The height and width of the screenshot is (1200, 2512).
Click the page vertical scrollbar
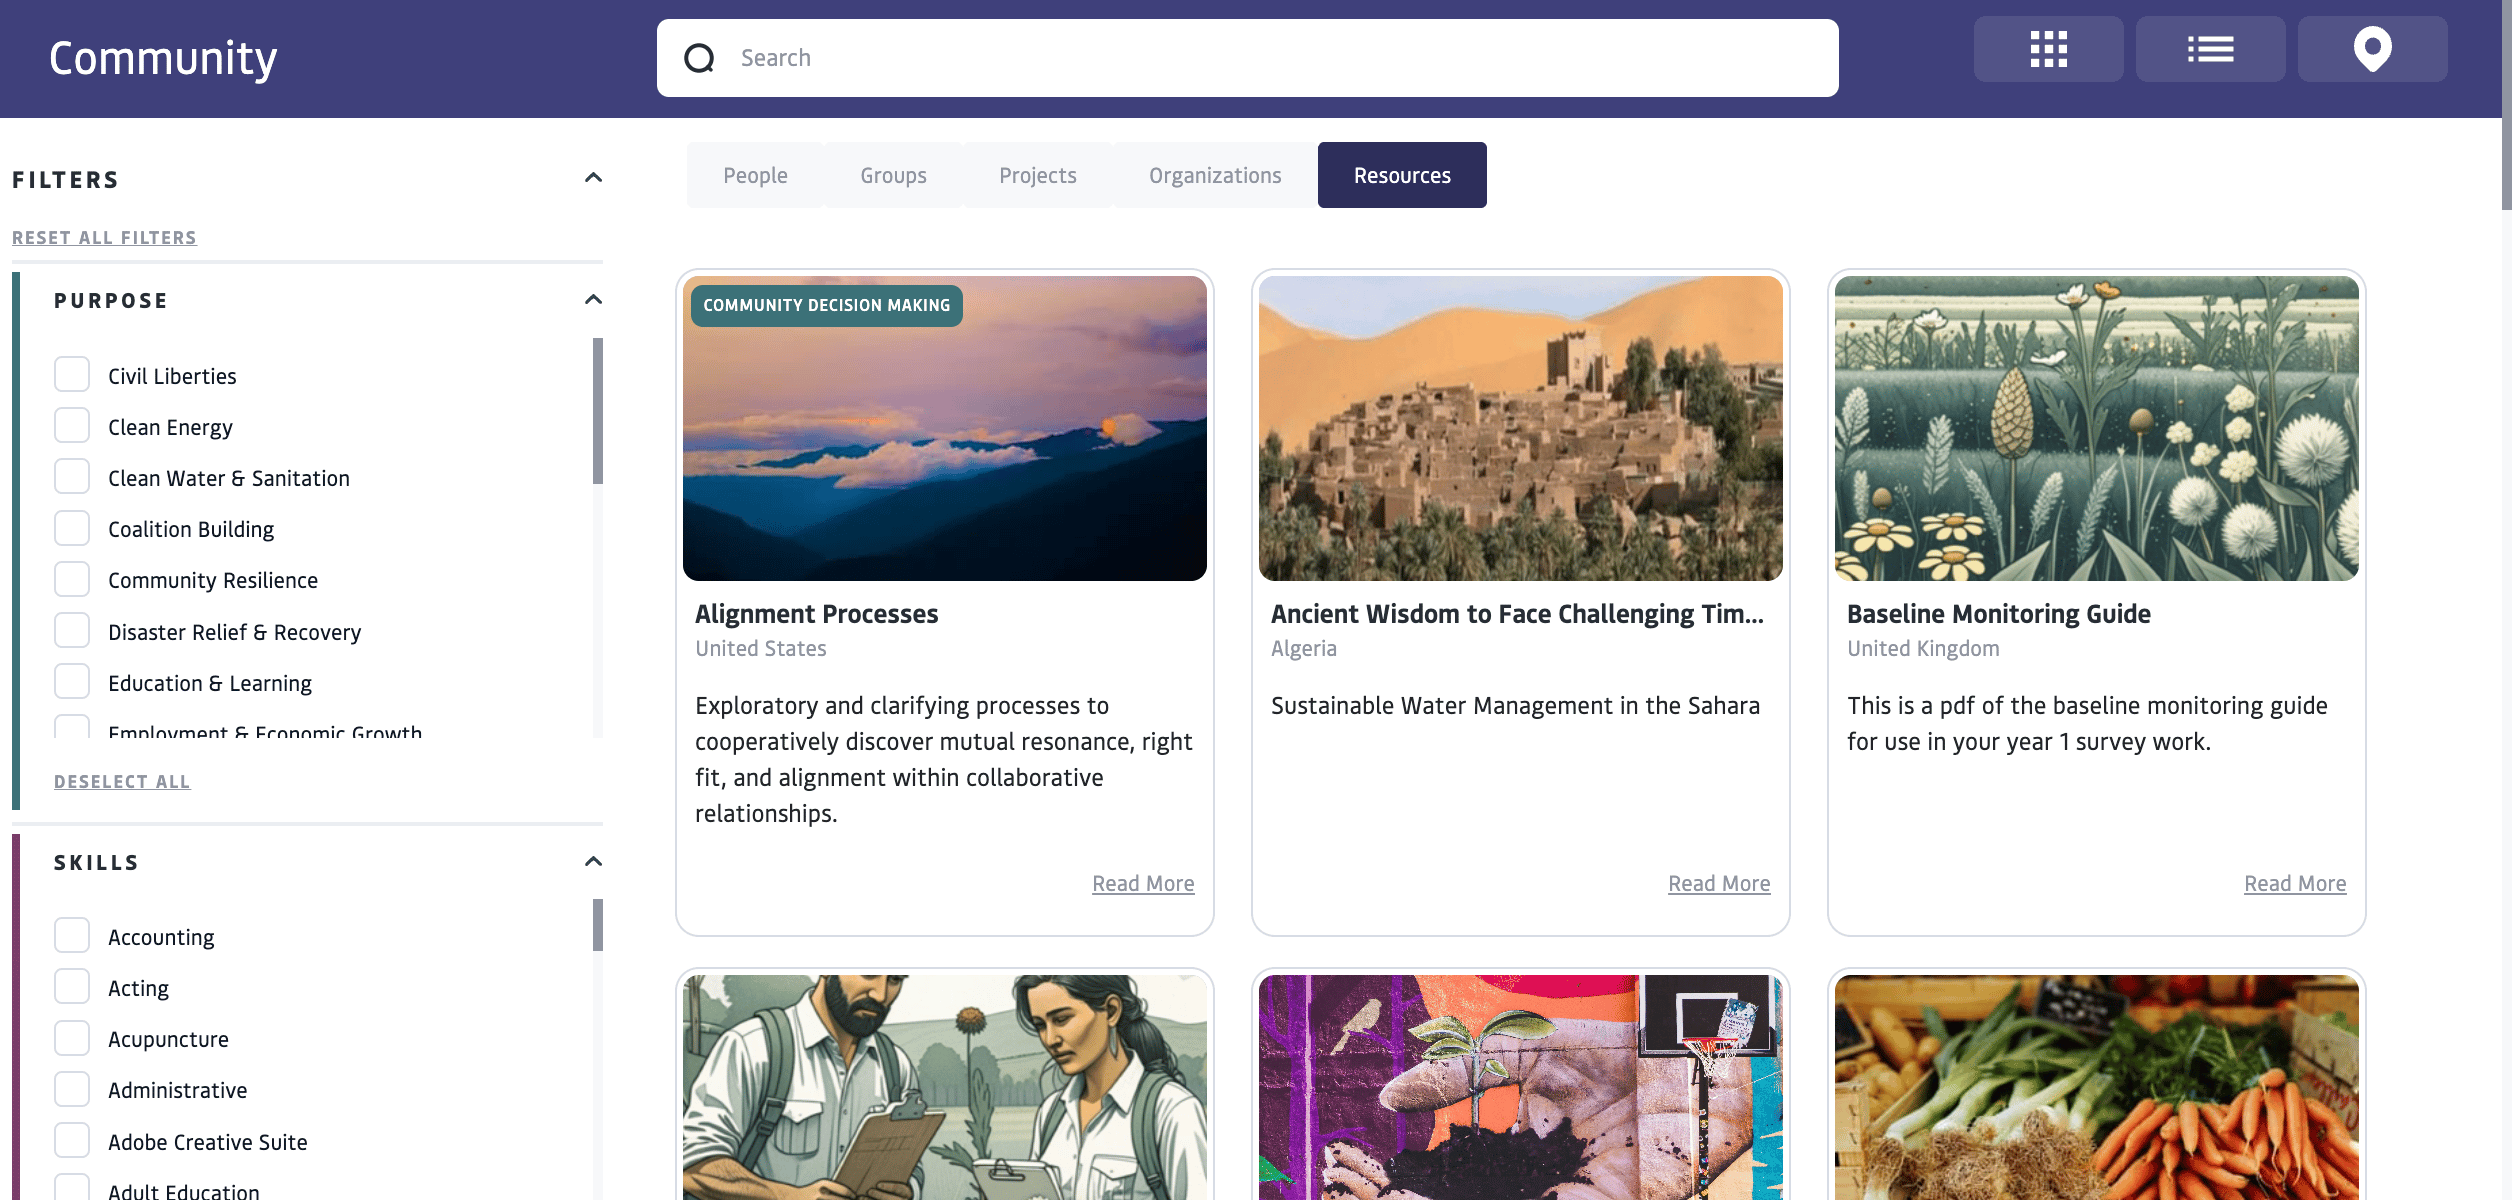coord(2506,105)
